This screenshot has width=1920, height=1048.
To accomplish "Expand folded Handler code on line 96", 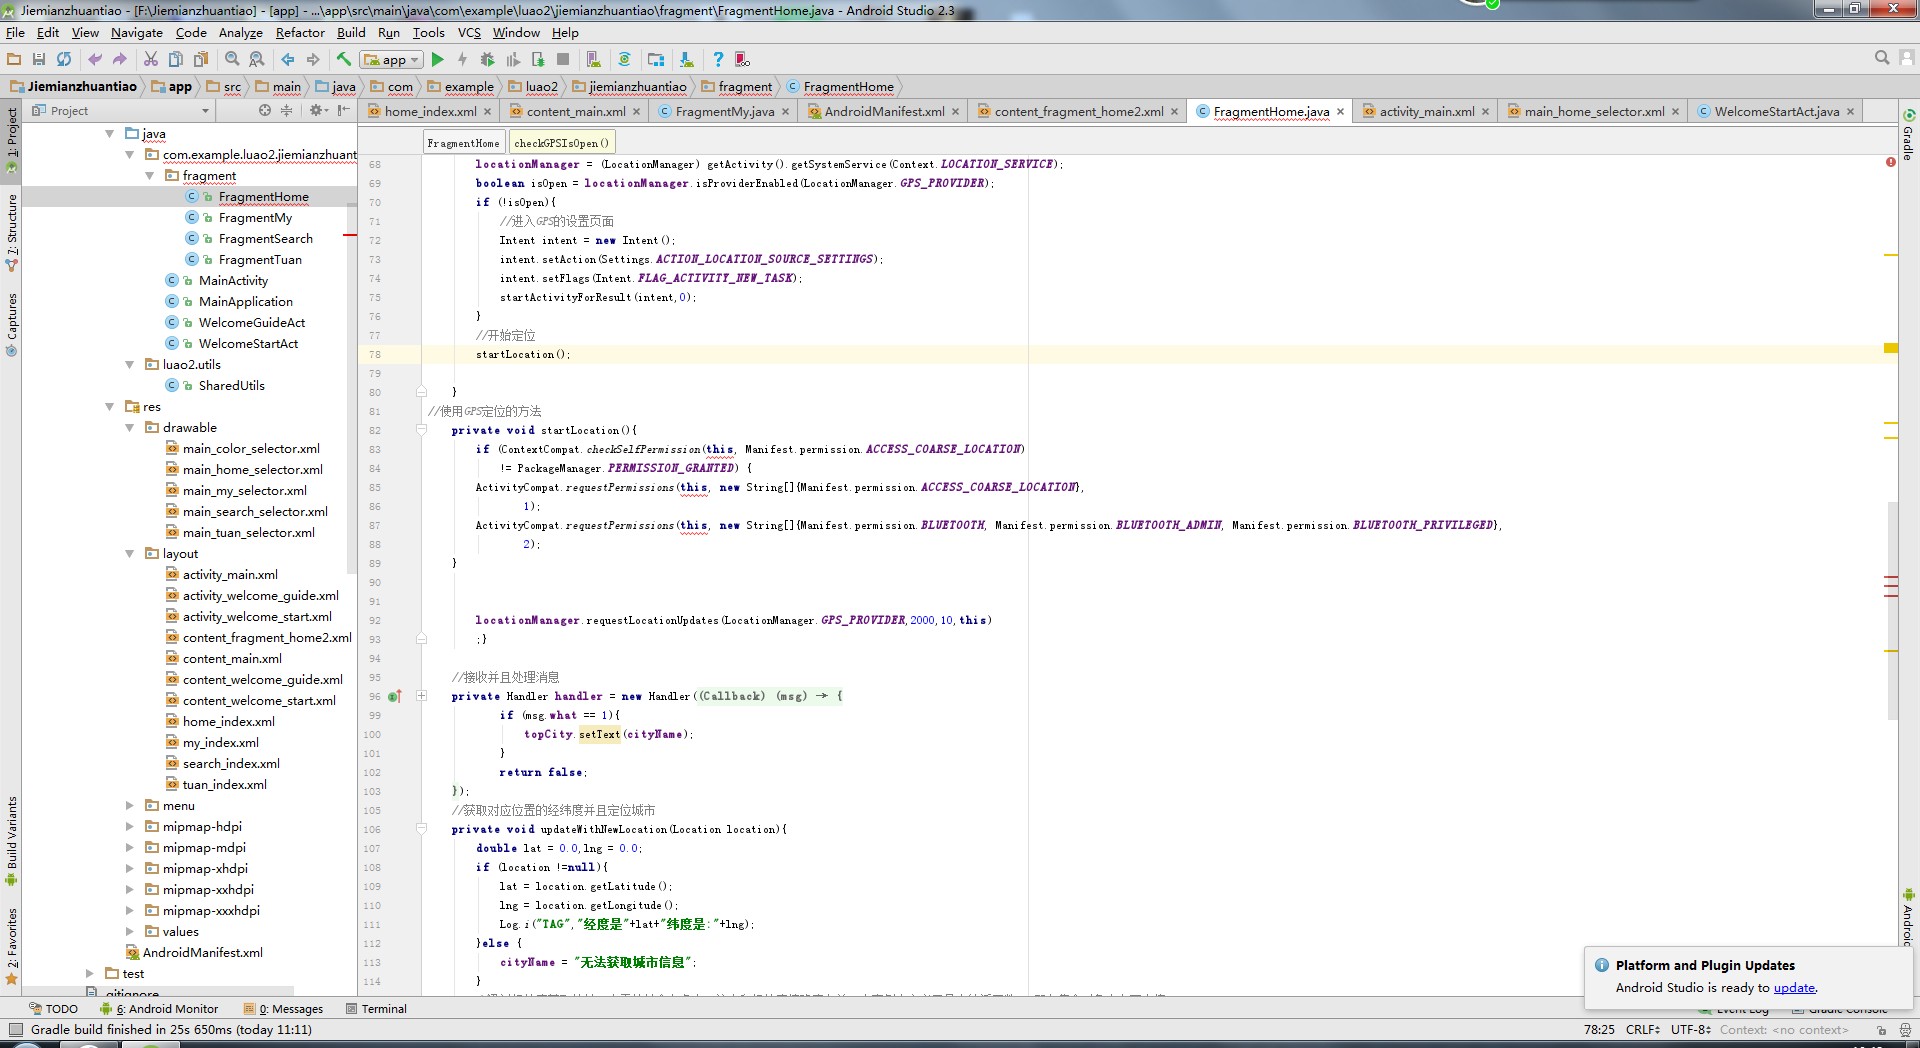I will point(421,696).
